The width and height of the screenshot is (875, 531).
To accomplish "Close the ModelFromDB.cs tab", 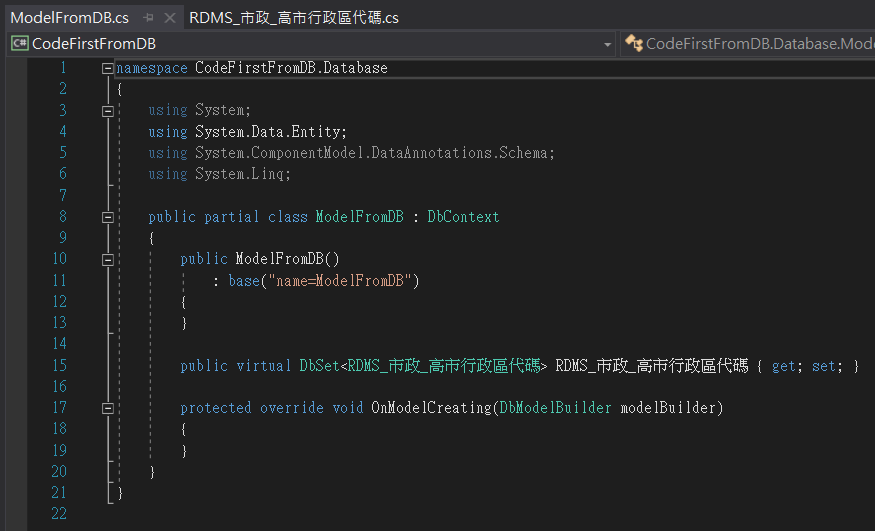I will [168, 18].
